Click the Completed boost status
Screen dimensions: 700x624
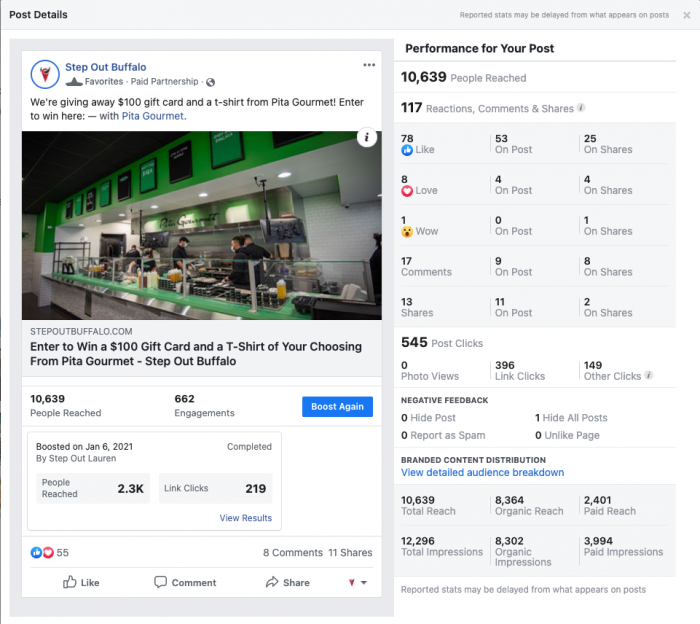249,446
